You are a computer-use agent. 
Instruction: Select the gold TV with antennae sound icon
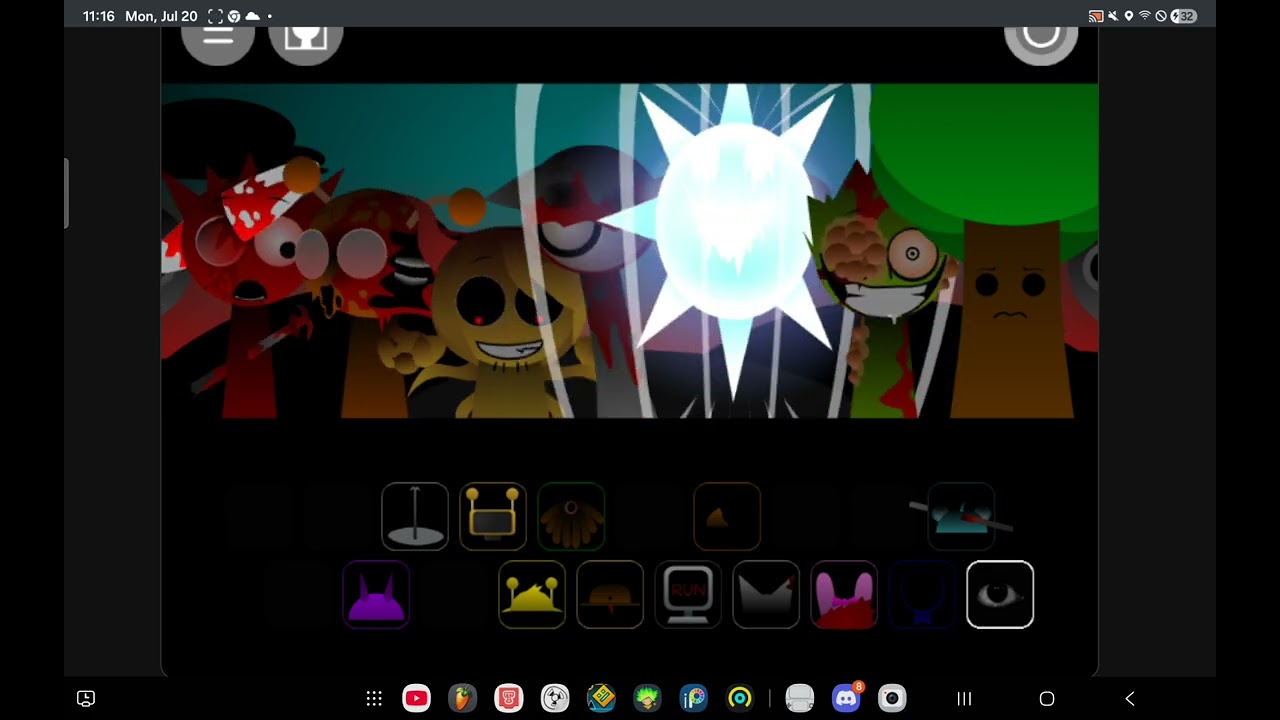[x=493, y=516]
